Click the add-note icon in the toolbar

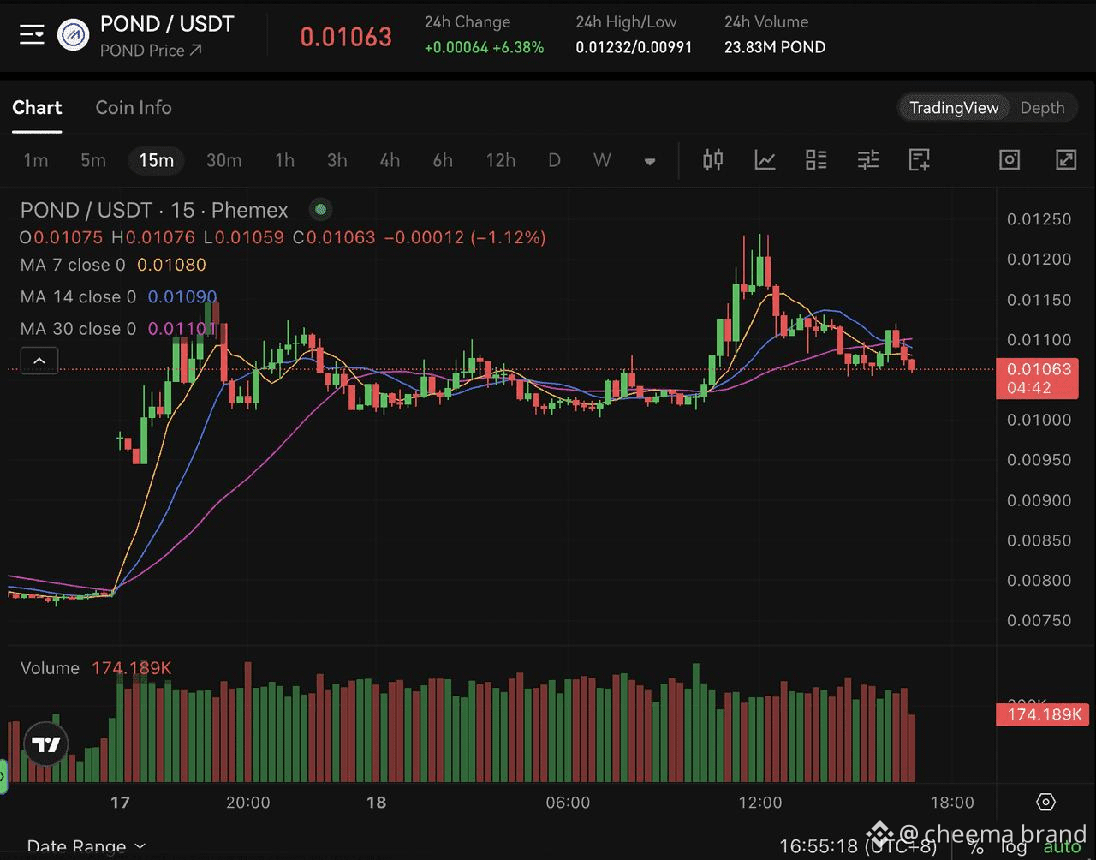pyautogui.click(x=919, y=160)
